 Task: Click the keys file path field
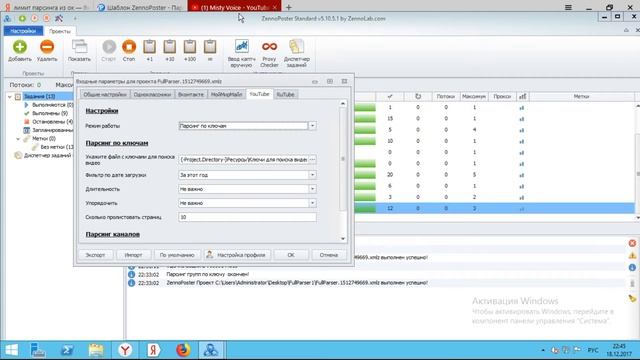point(243,160)
